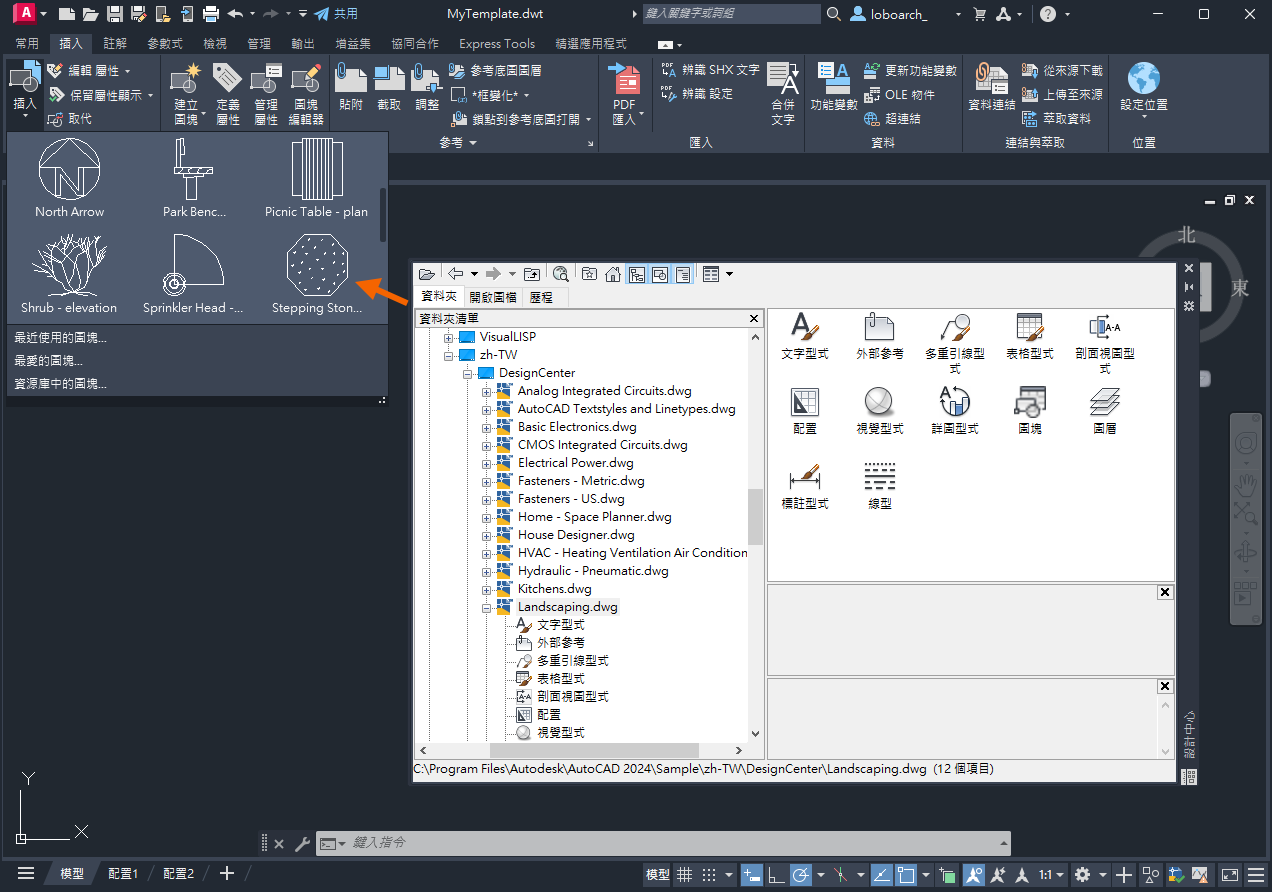Click the 貼附 attach icon
Screen dimensions: 1272x892
point(351,78)
